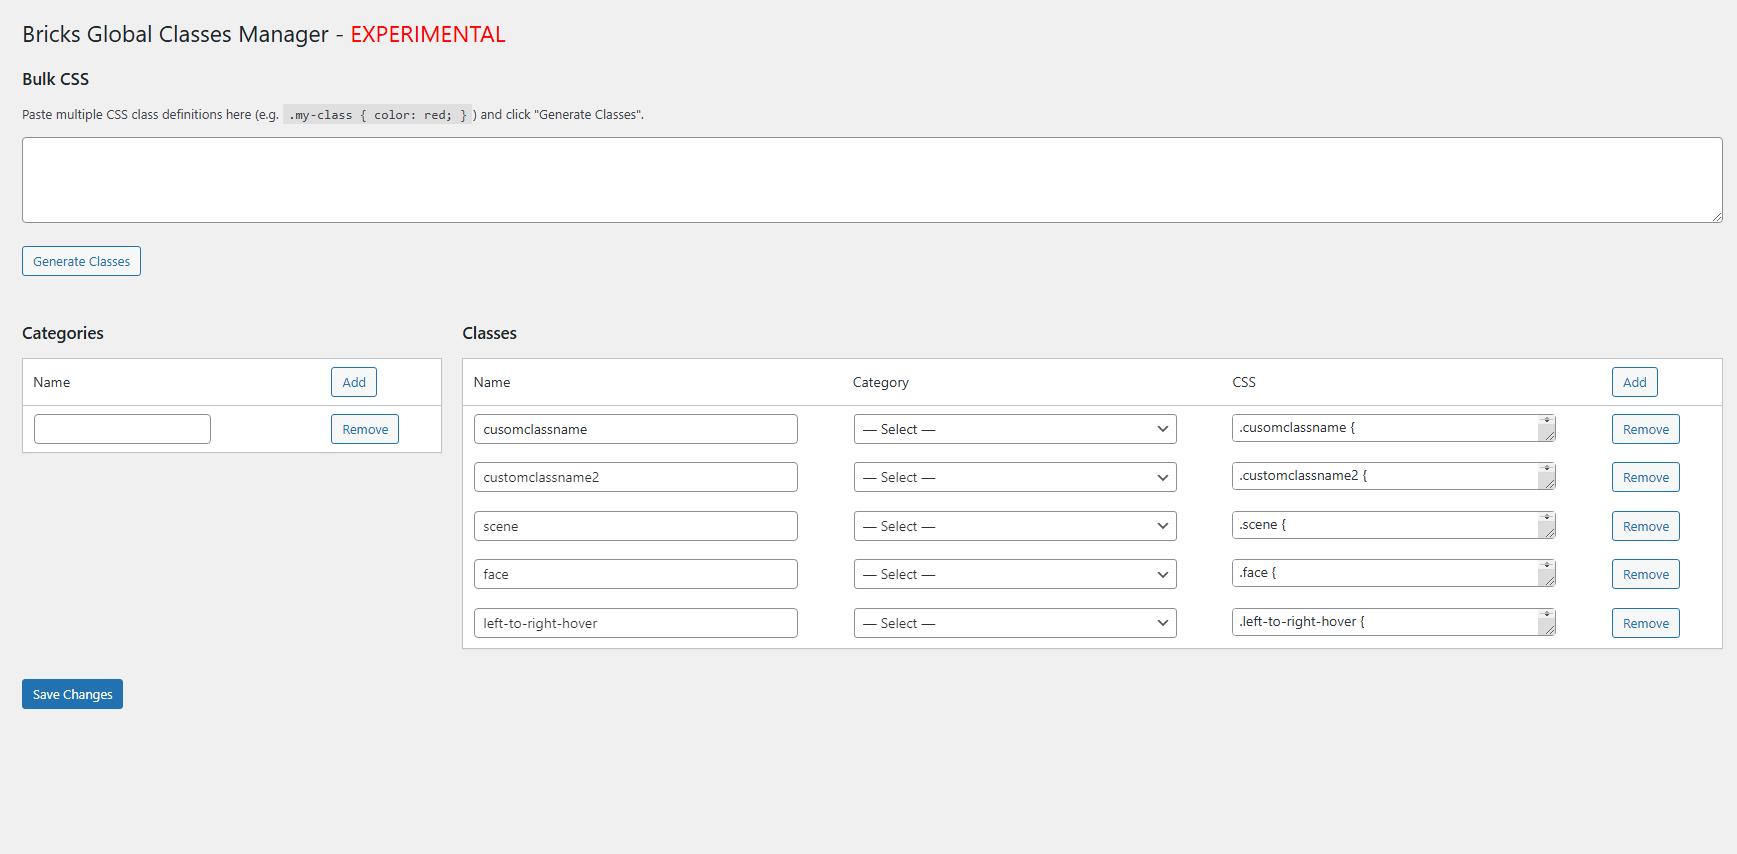Click Save Changes button
Screen dimensions: 1737x854
(x=72, y=694)
